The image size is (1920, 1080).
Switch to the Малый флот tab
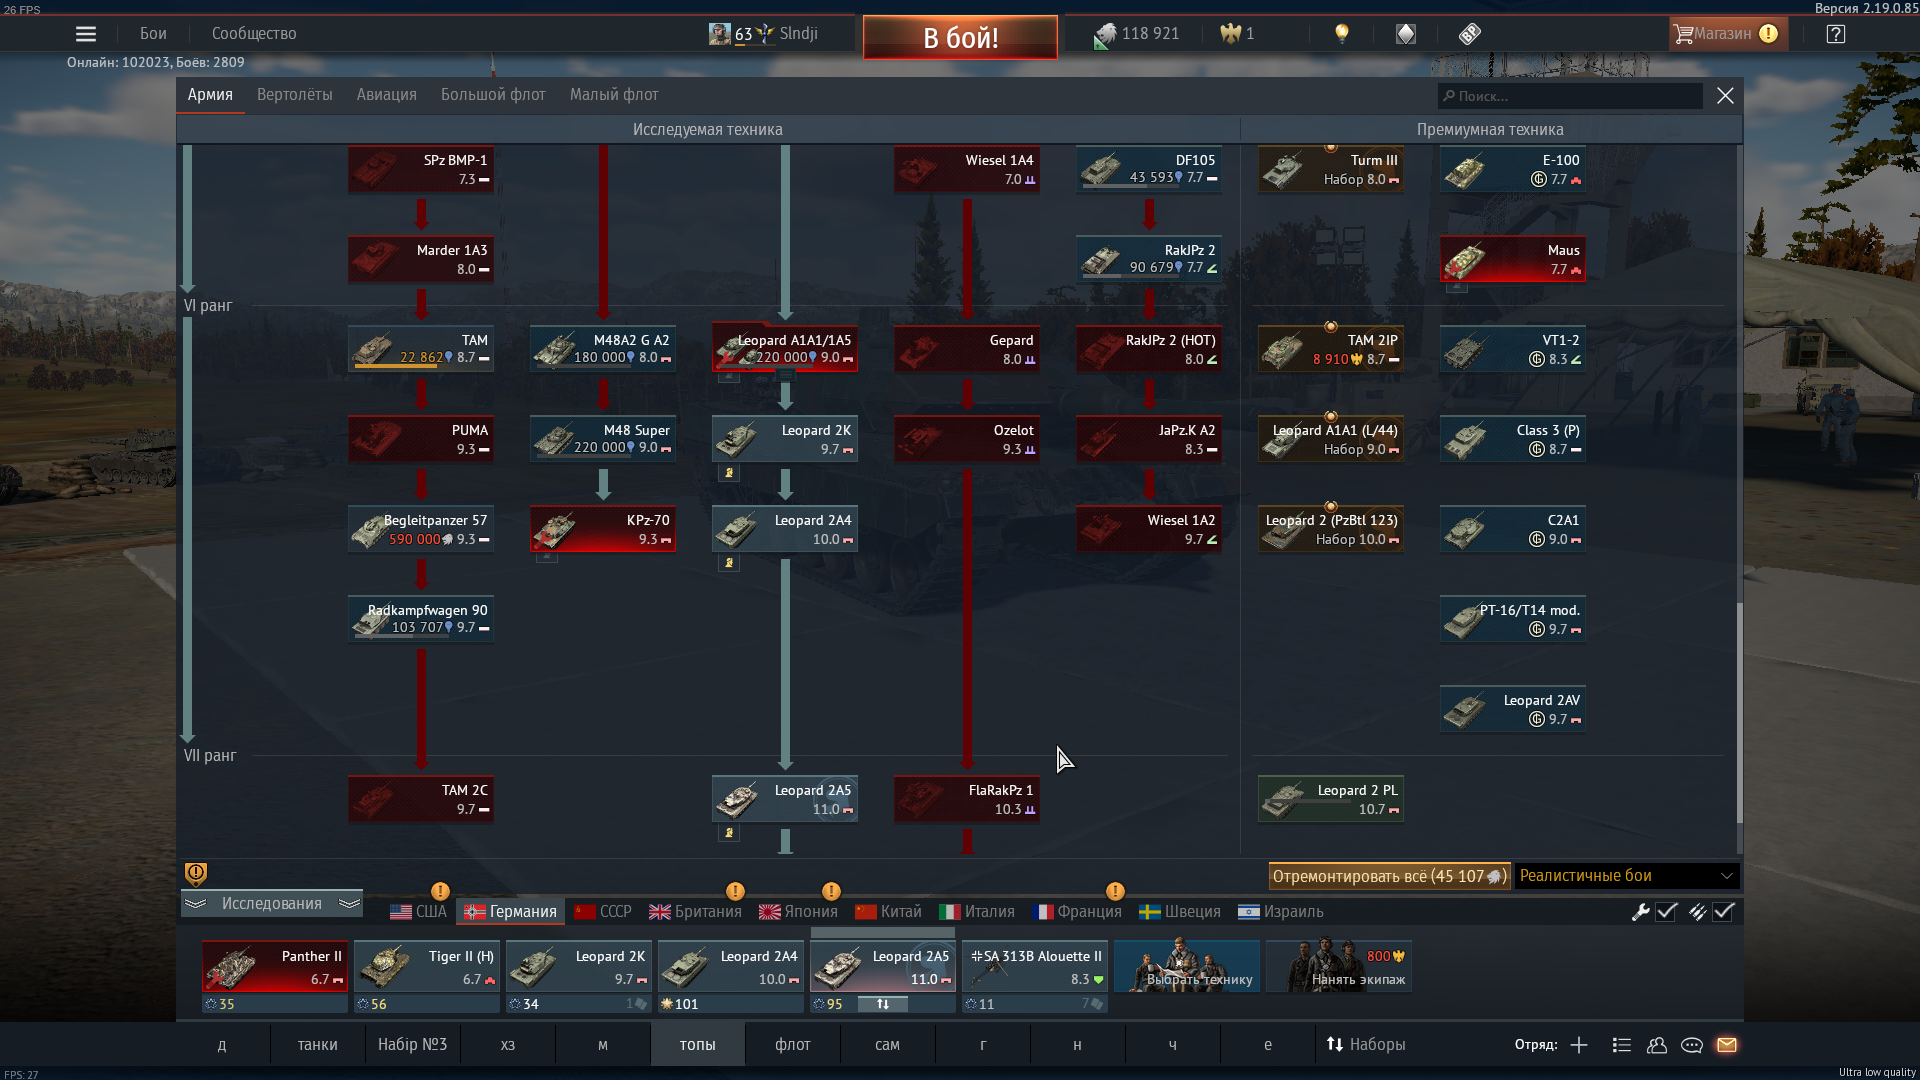tap(614, 95)
